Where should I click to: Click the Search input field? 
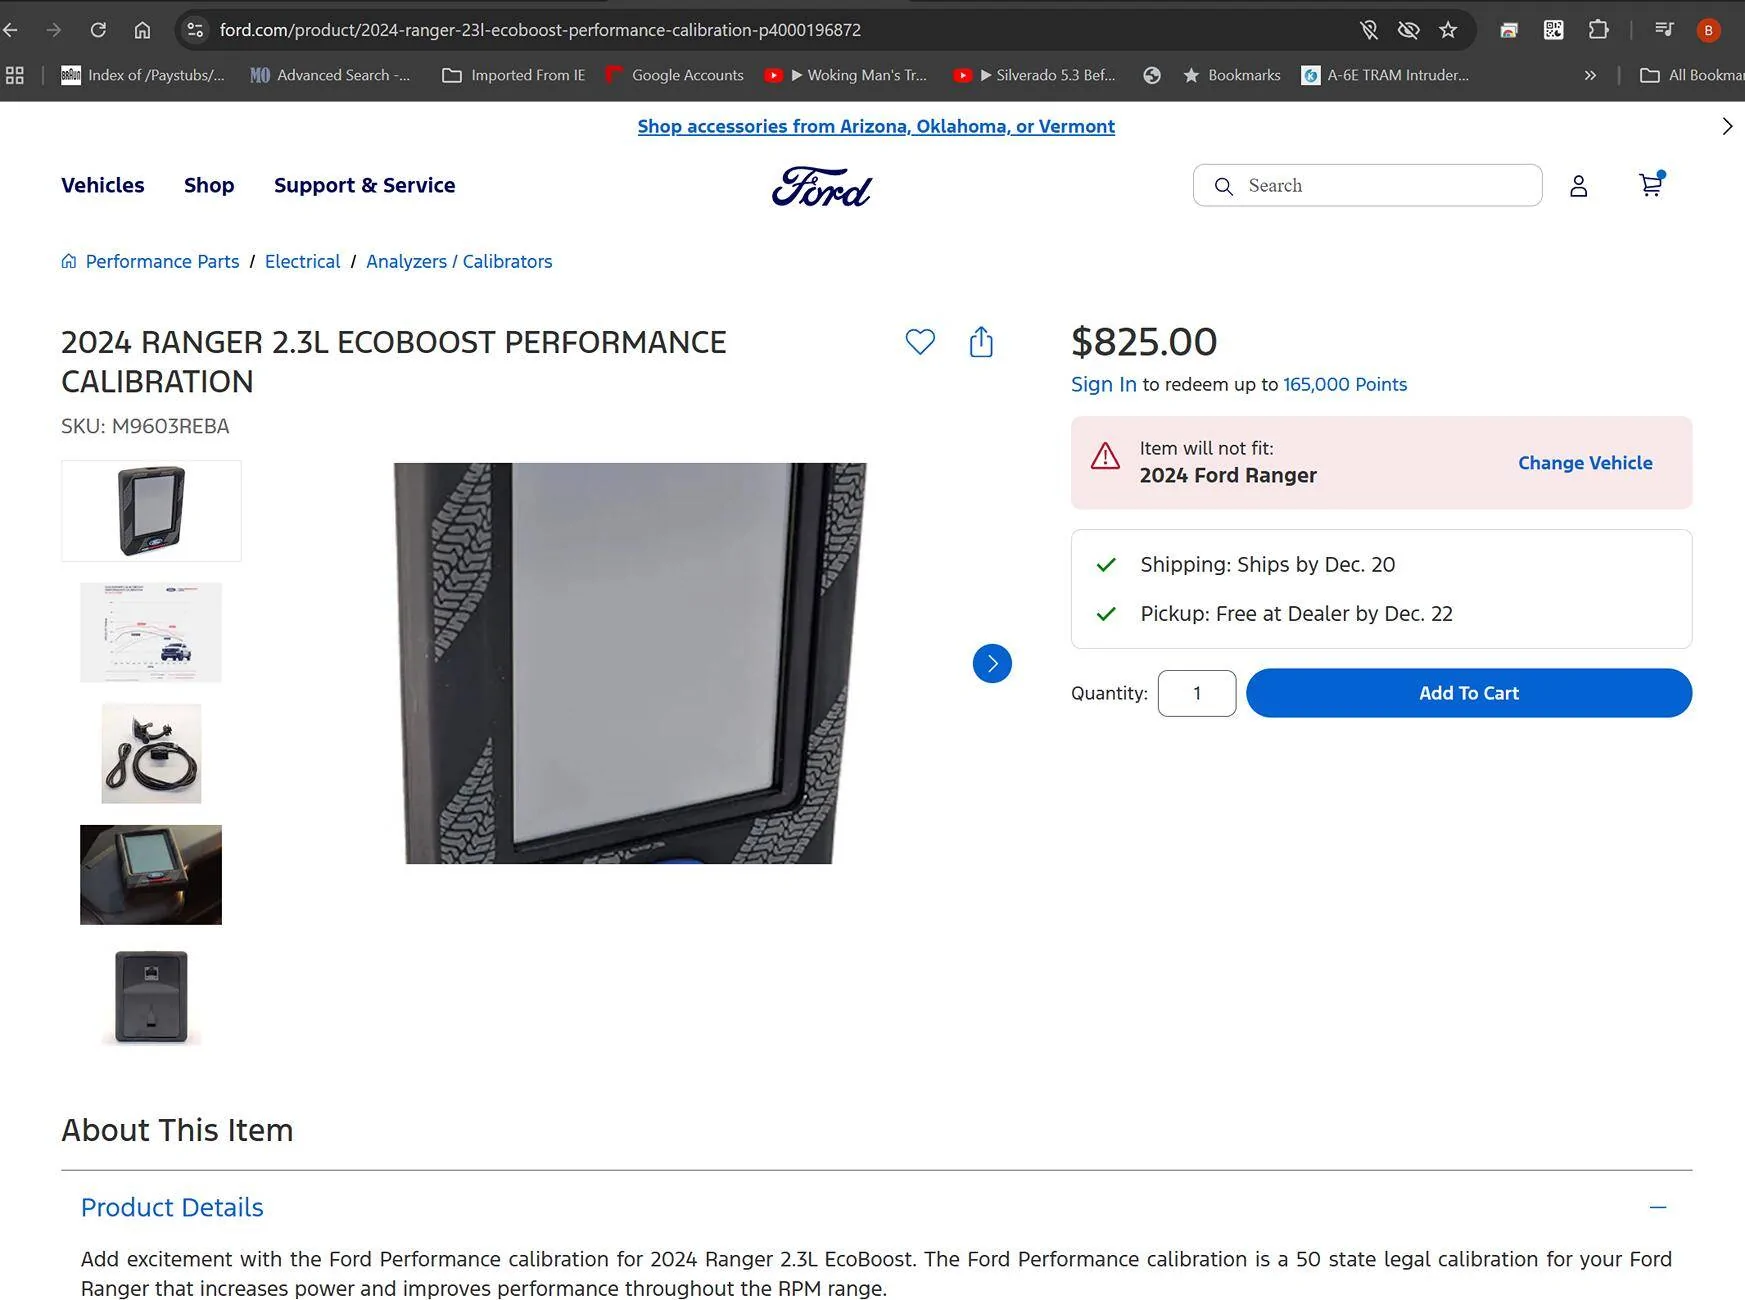pos(1368,186)
